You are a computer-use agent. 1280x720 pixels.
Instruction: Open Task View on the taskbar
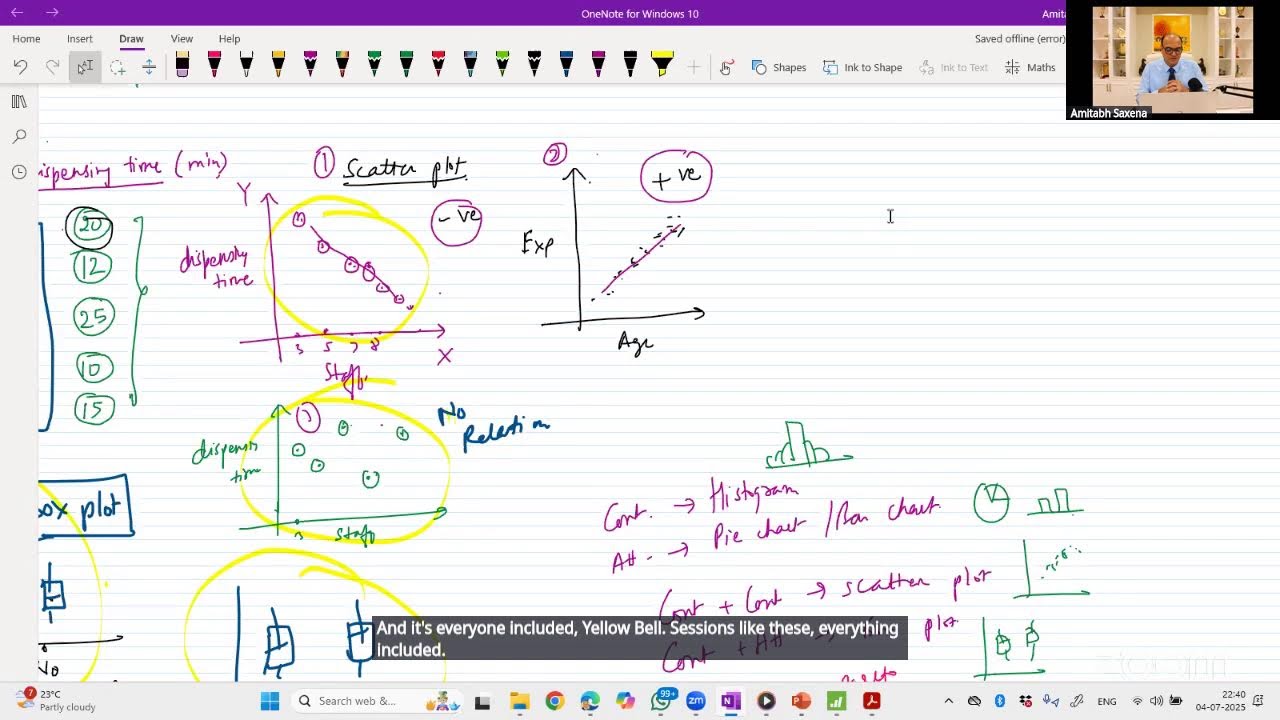coord(482,701)
